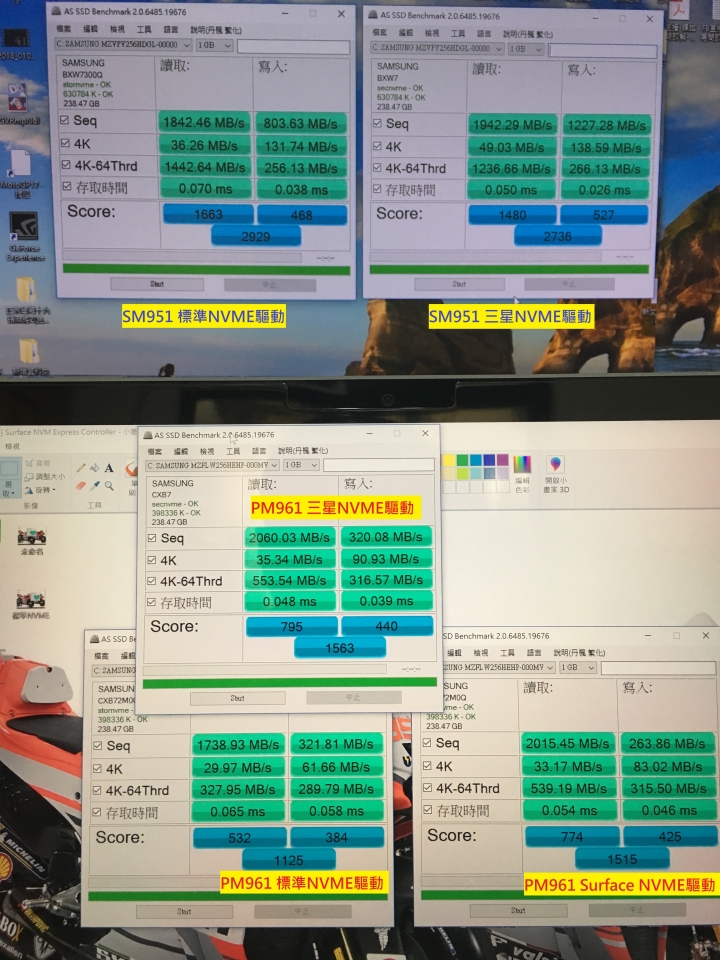Uncheck Seq in the CXB7 PM961 window
The height and width of the screenshot is (960, 720).
click(151, 538)
